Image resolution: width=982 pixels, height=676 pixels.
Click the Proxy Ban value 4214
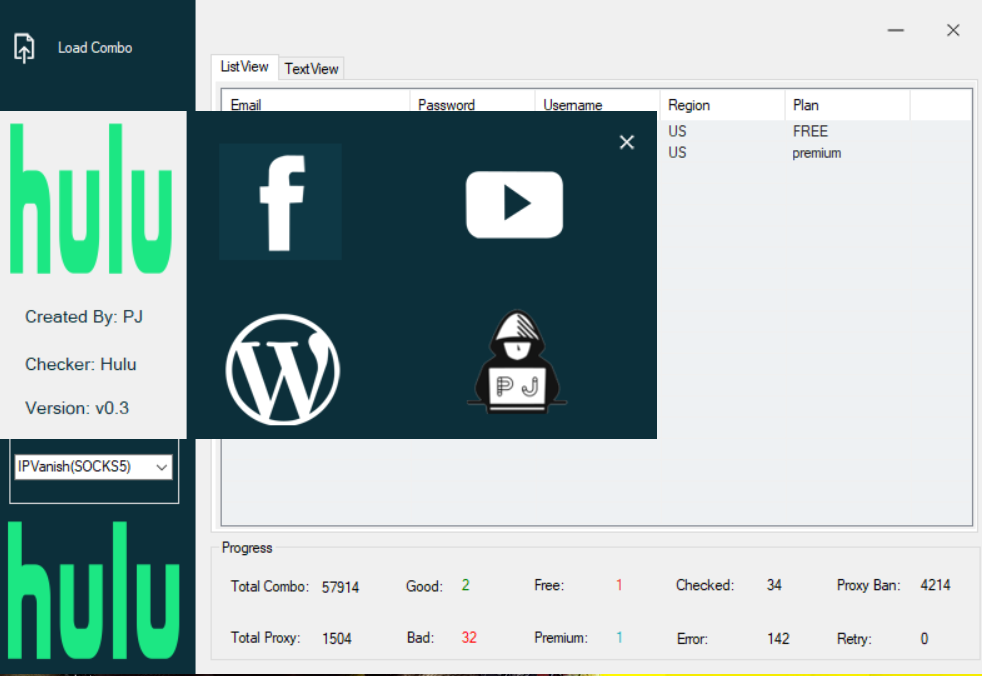pos(935,585)
